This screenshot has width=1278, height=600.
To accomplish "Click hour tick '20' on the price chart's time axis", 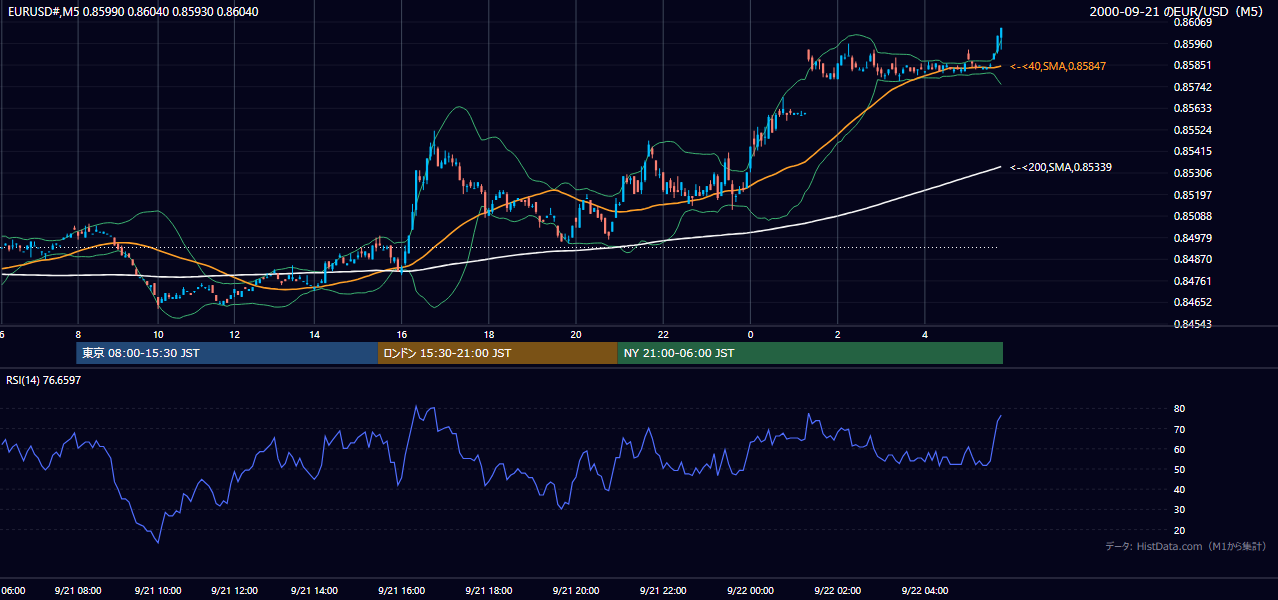I will [575, 334].
